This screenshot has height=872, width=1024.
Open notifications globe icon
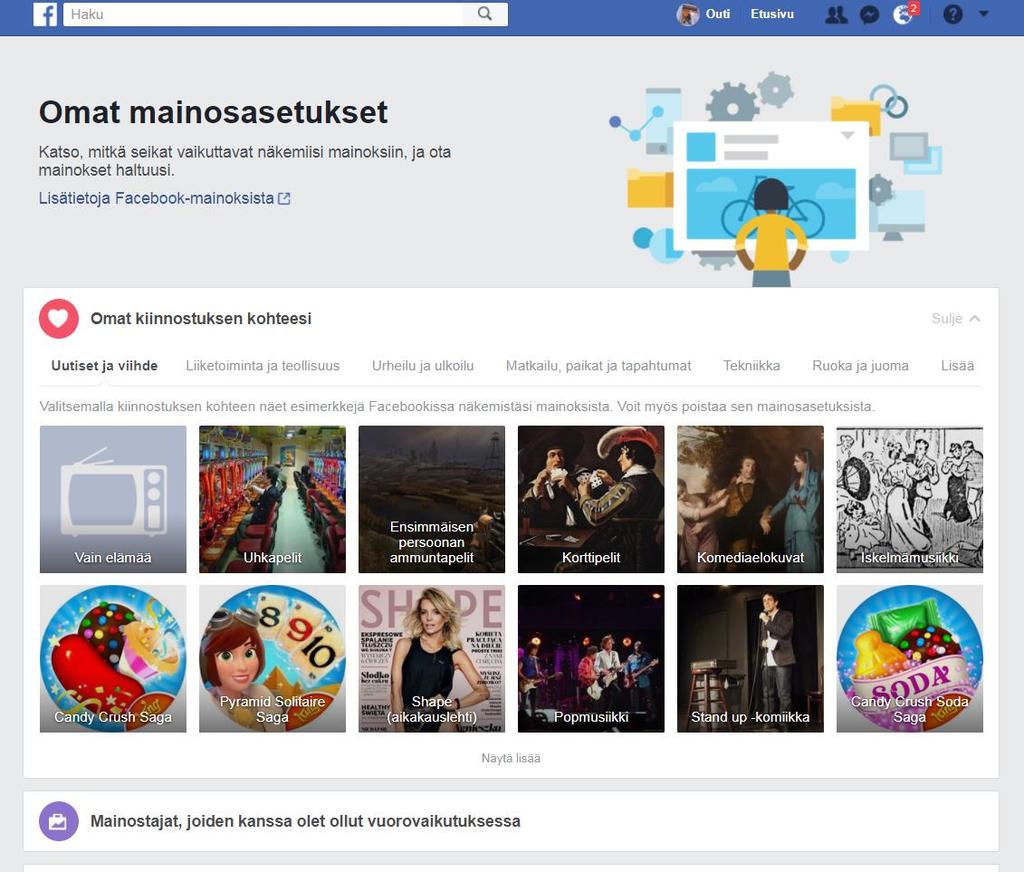click(x=903, y=14)
